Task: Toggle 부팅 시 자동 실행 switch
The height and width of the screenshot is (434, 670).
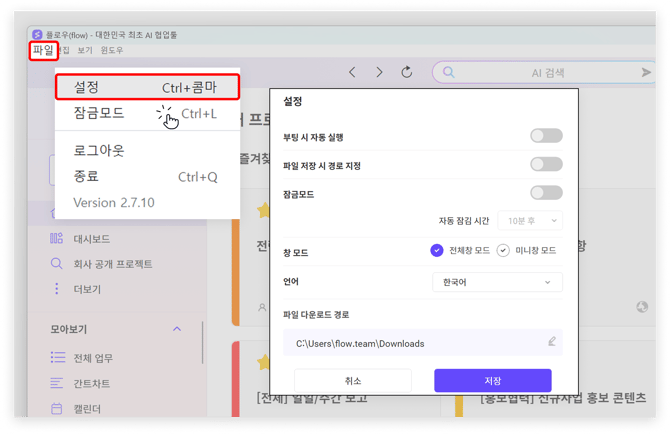Action: (x=546, y=136)
